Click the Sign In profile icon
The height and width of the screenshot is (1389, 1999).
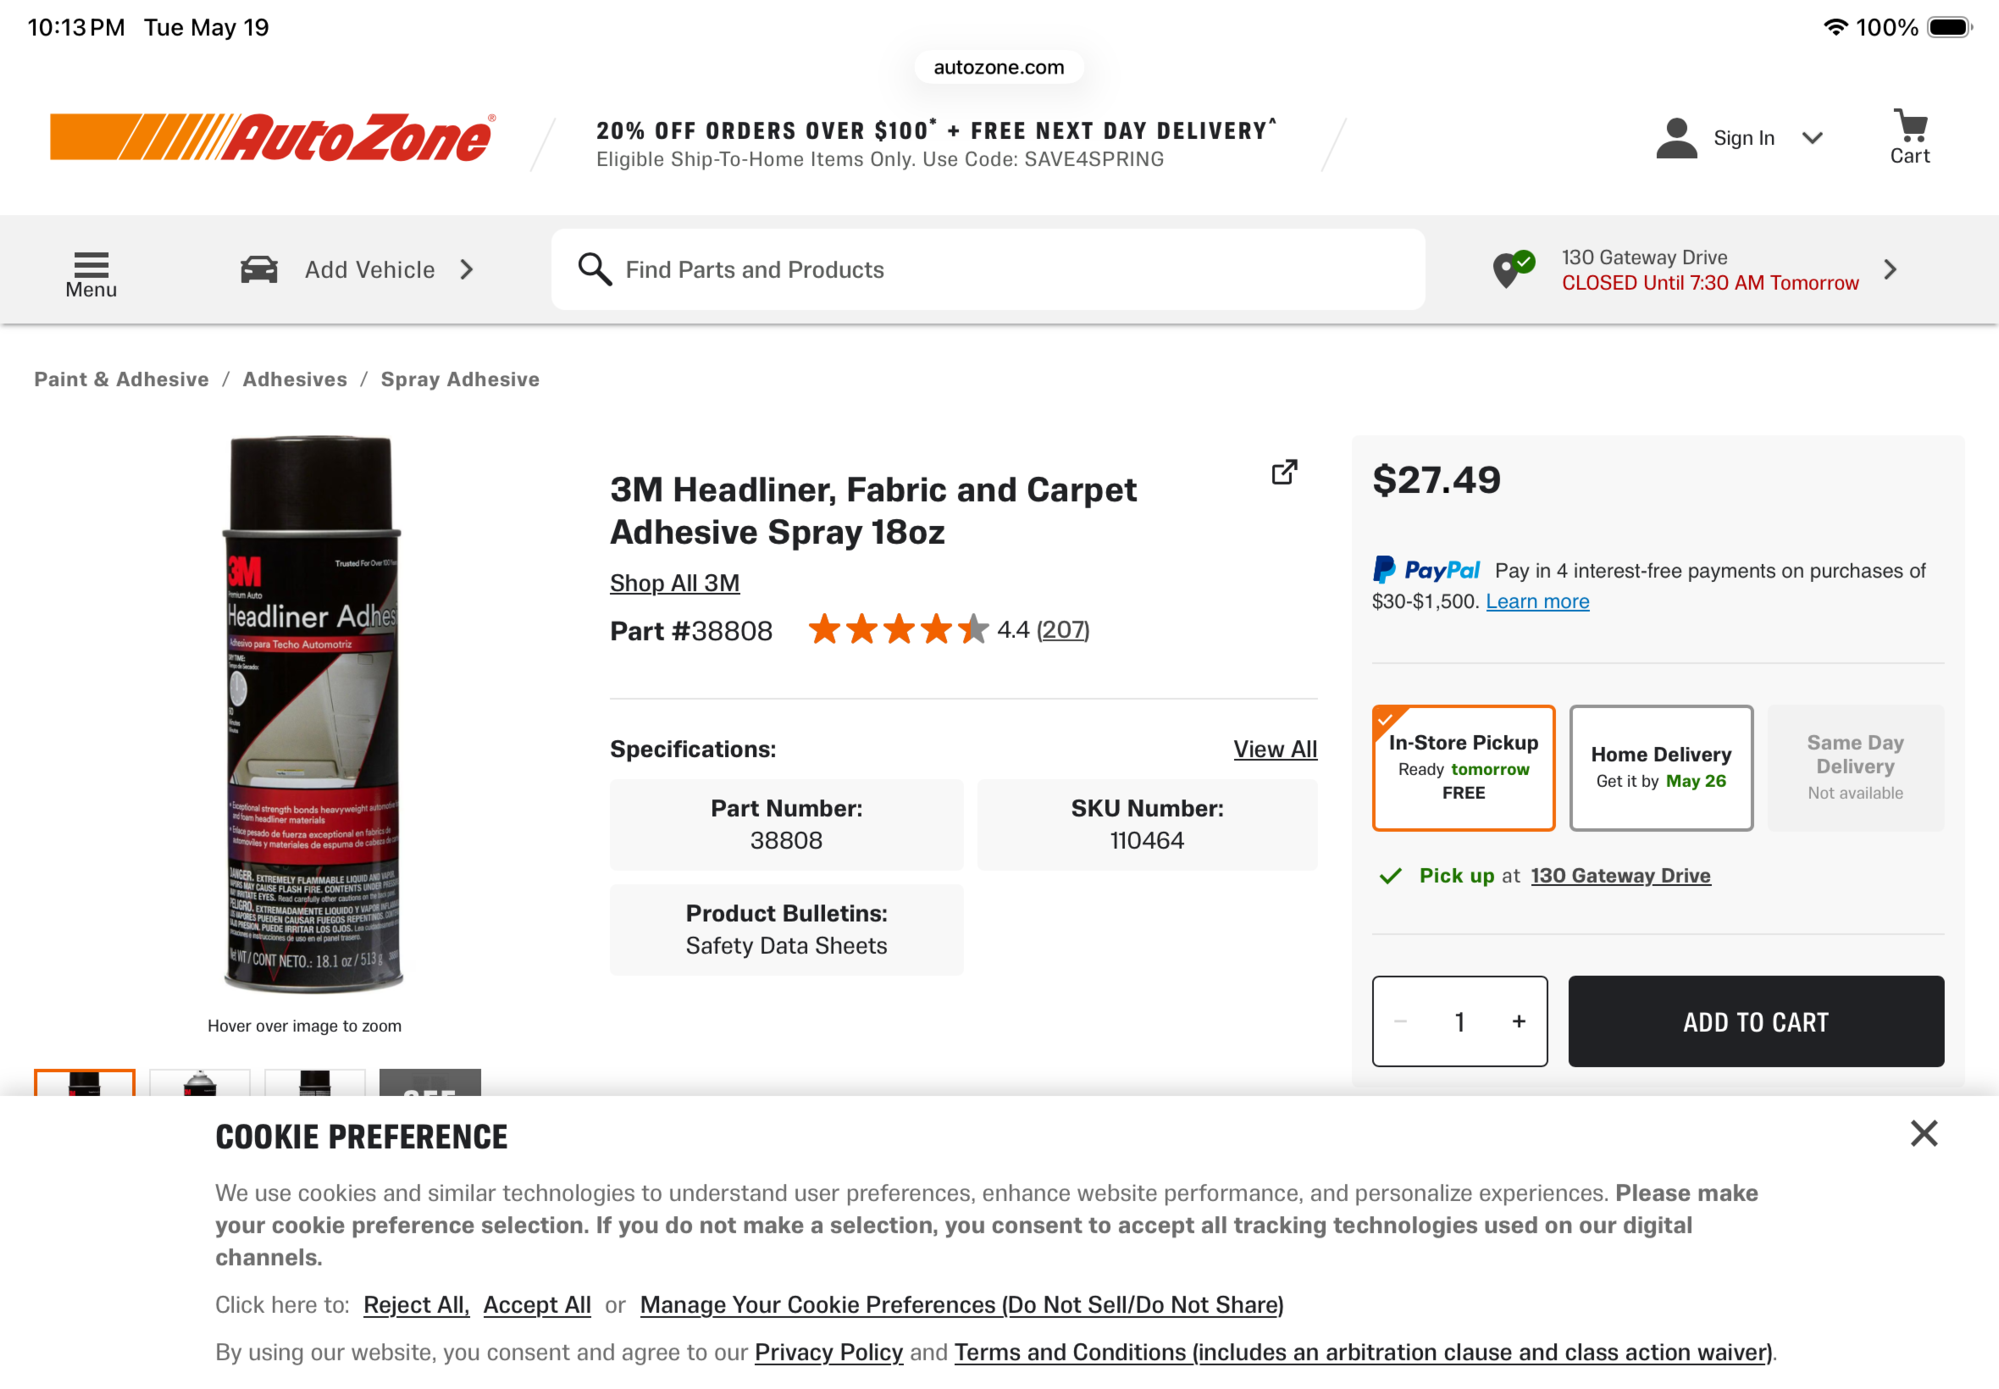pos(1677,138)
